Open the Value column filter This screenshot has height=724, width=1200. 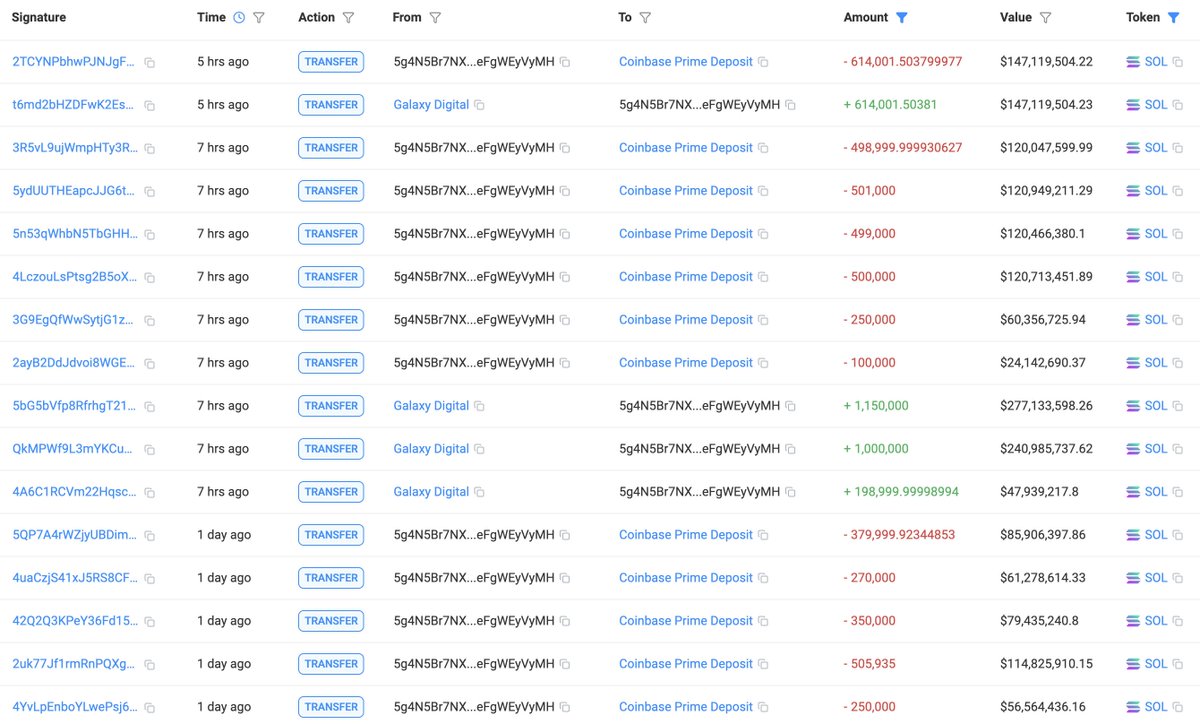tap(1046, 17)
